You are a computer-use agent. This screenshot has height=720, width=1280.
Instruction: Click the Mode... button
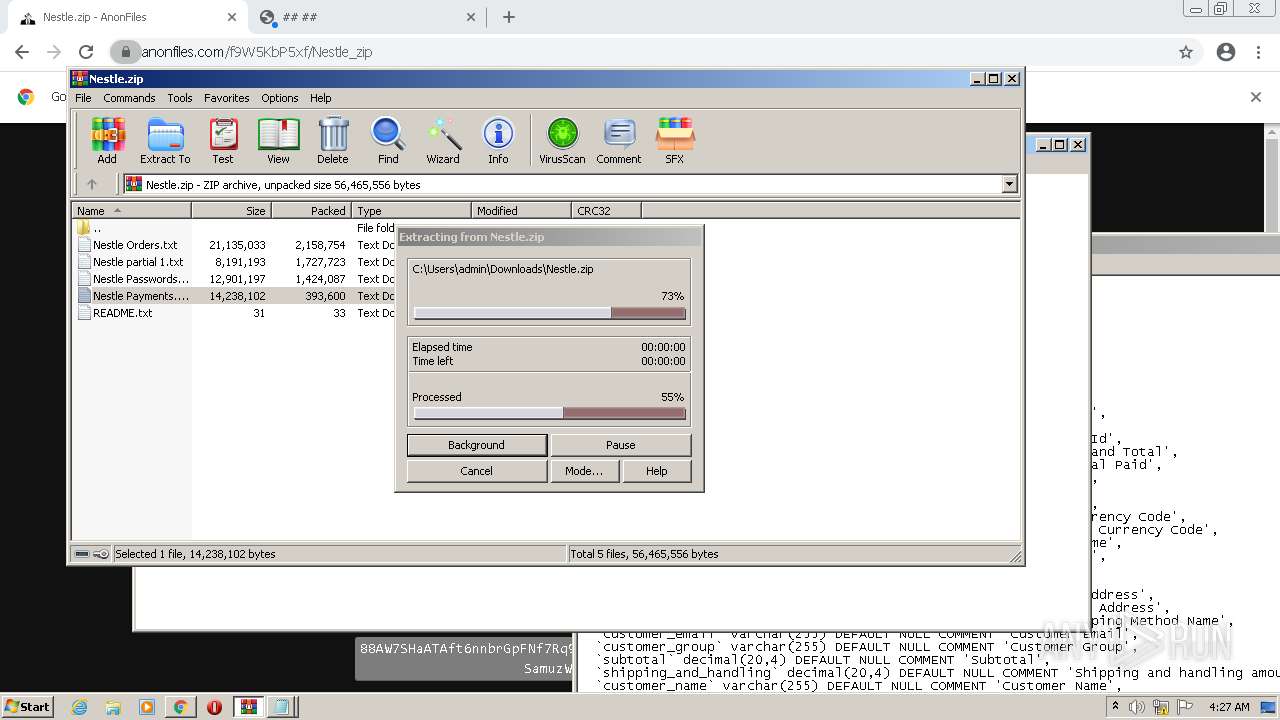[x=584, y=471]
